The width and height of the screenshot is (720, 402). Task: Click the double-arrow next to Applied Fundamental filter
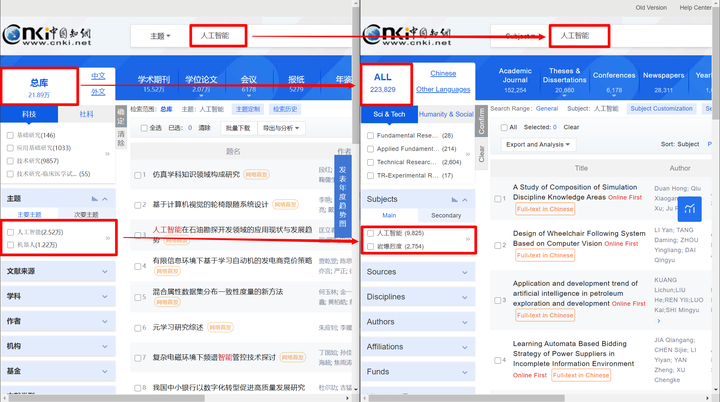pos(468,154)
